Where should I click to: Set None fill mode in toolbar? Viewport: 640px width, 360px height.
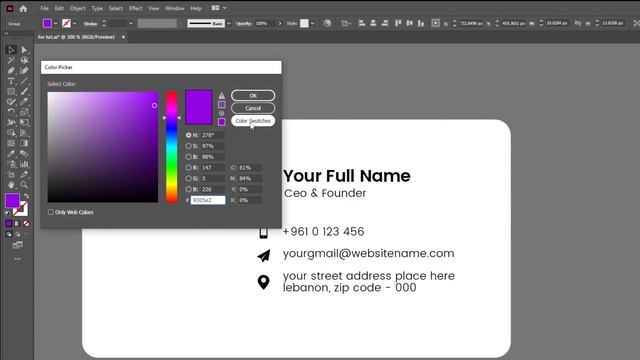point(26,223)
